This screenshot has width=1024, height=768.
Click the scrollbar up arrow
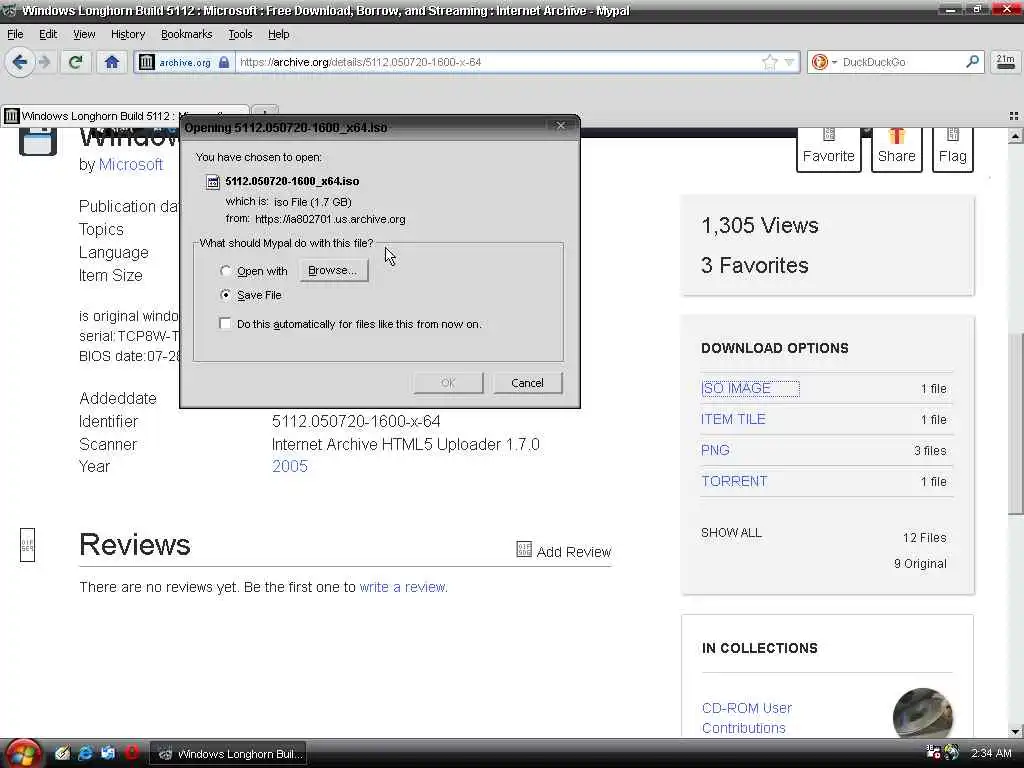pos(1015,136)
